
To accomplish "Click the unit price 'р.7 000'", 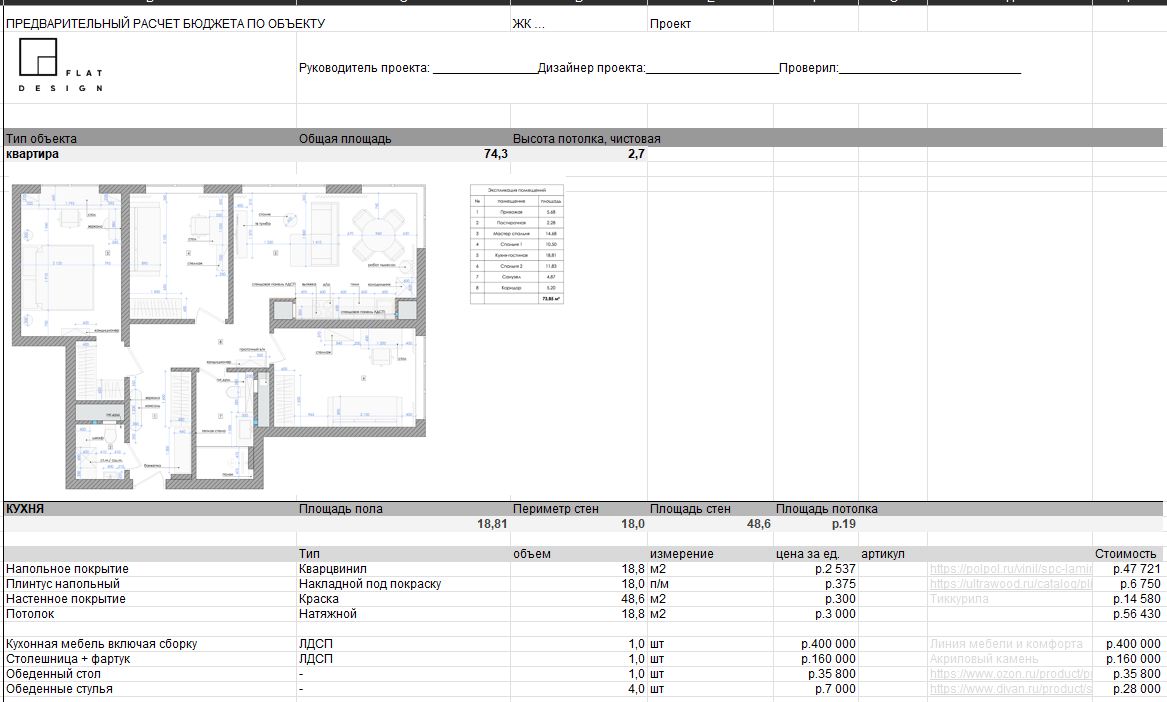I will click(835, 689).
